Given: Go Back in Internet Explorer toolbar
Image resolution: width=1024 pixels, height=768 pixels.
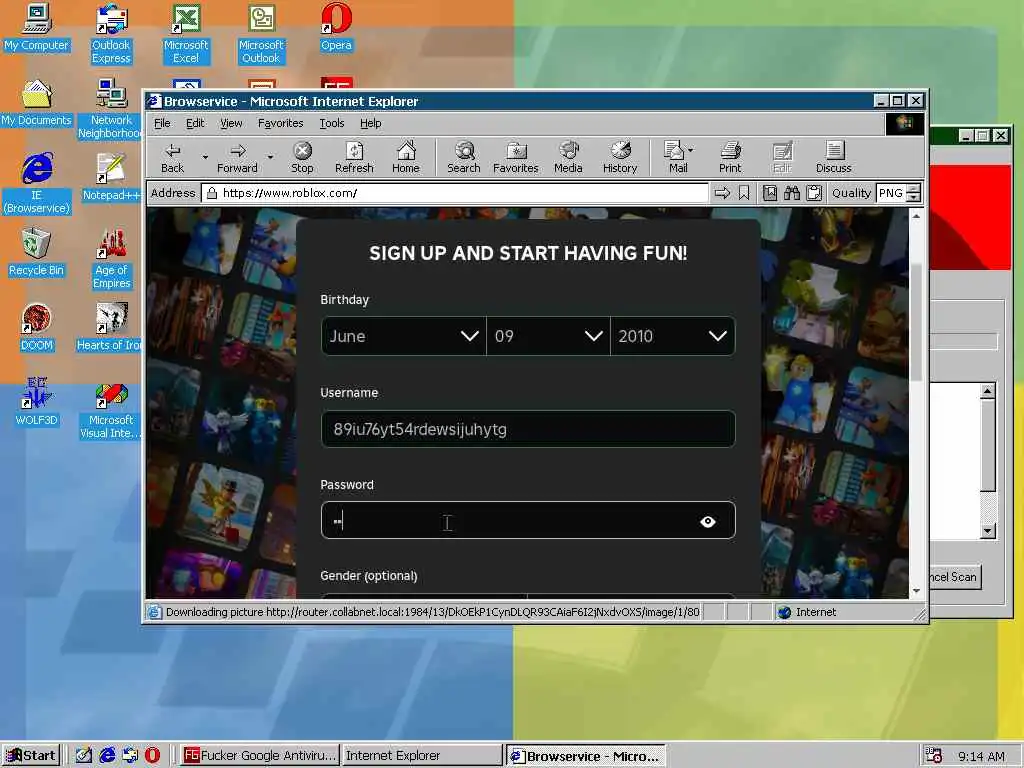Looking at the screenshot, I should pyautogui.click(x=172, y=158).
